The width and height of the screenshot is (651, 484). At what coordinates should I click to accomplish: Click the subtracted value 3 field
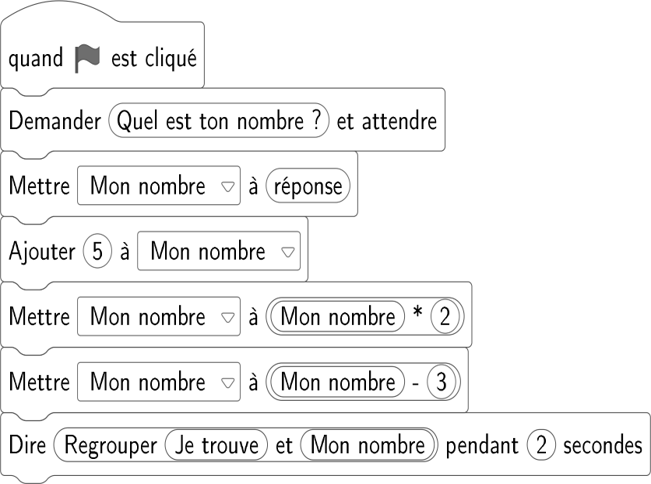(x=441, y=381)
